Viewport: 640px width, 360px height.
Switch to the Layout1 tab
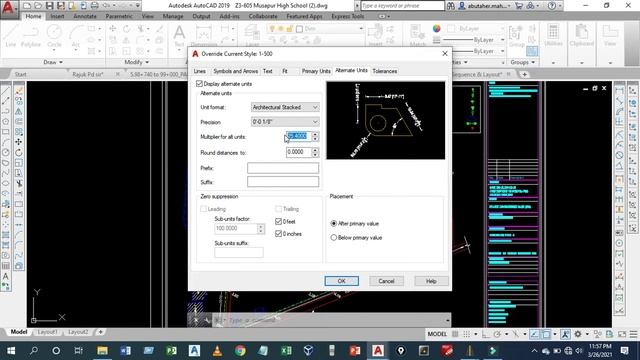[x=47, y=332]
